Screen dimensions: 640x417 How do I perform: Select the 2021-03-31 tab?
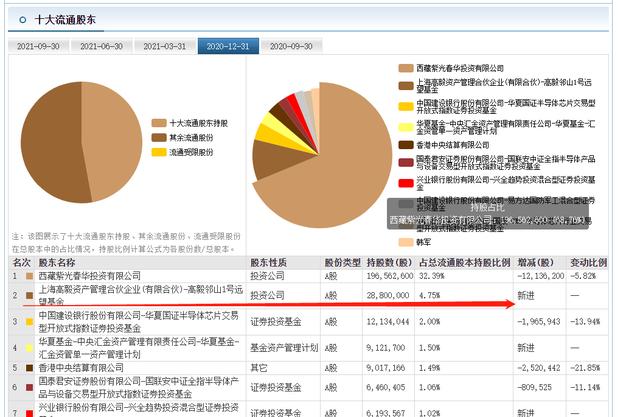[165, 46]
